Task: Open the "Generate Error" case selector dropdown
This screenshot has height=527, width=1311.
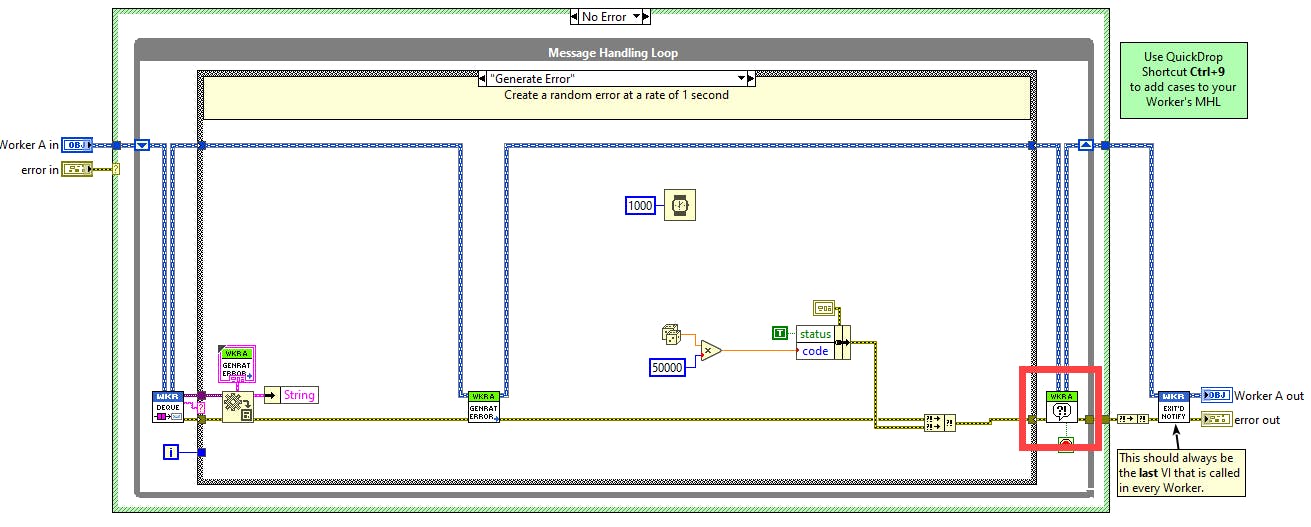Action: coord(743,78)
